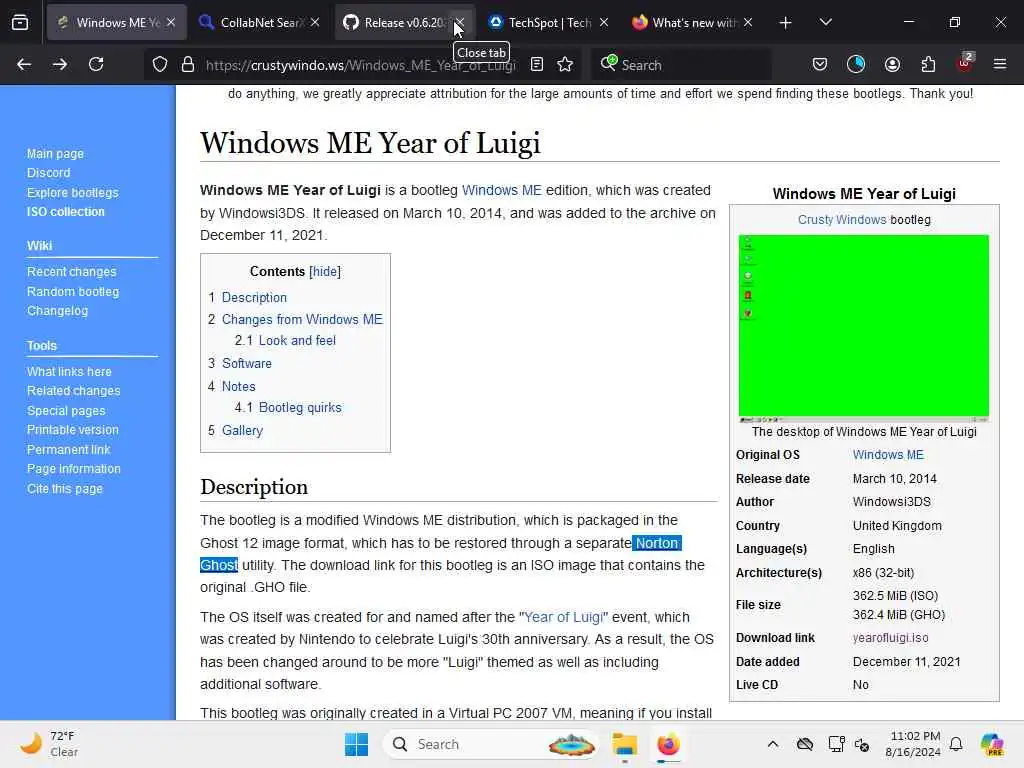Open the green desktop screenshot thumbnail
Viewport: 1024px width, 768px height.
(863, 328)
